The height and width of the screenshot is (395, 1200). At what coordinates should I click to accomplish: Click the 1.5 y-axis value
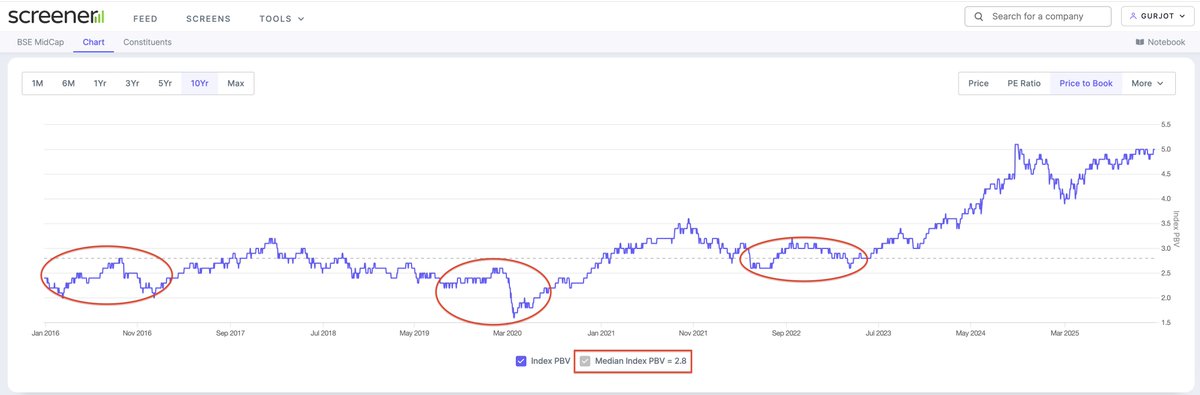(x=1165, y=322)
